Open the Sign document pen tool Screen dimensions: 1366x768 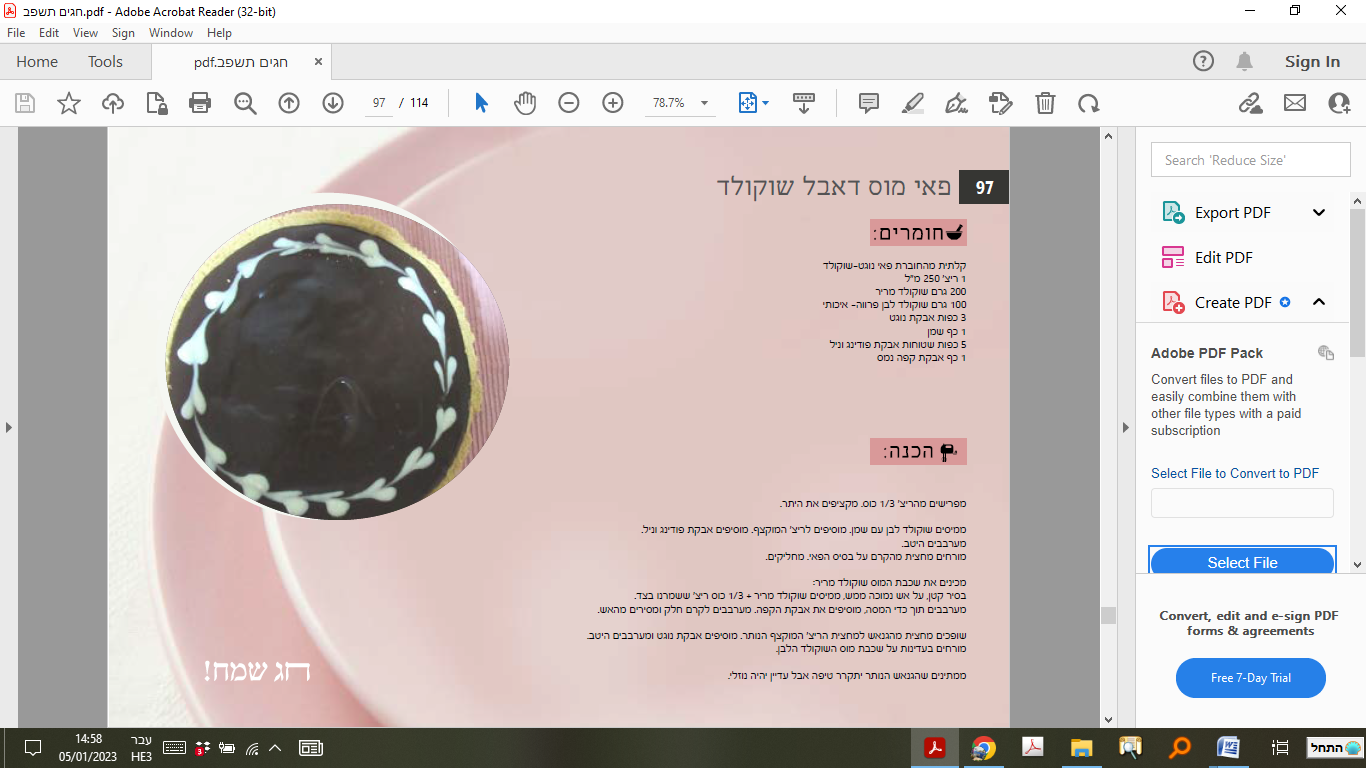(957, 103)
